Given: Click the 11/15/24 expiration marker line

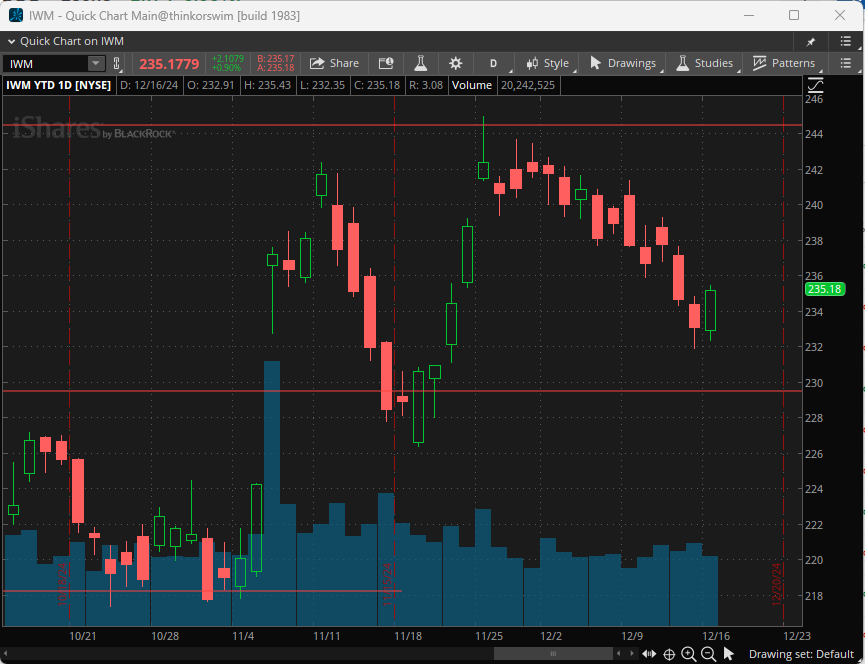Looking at the screenshot, I should coord(394,361).
